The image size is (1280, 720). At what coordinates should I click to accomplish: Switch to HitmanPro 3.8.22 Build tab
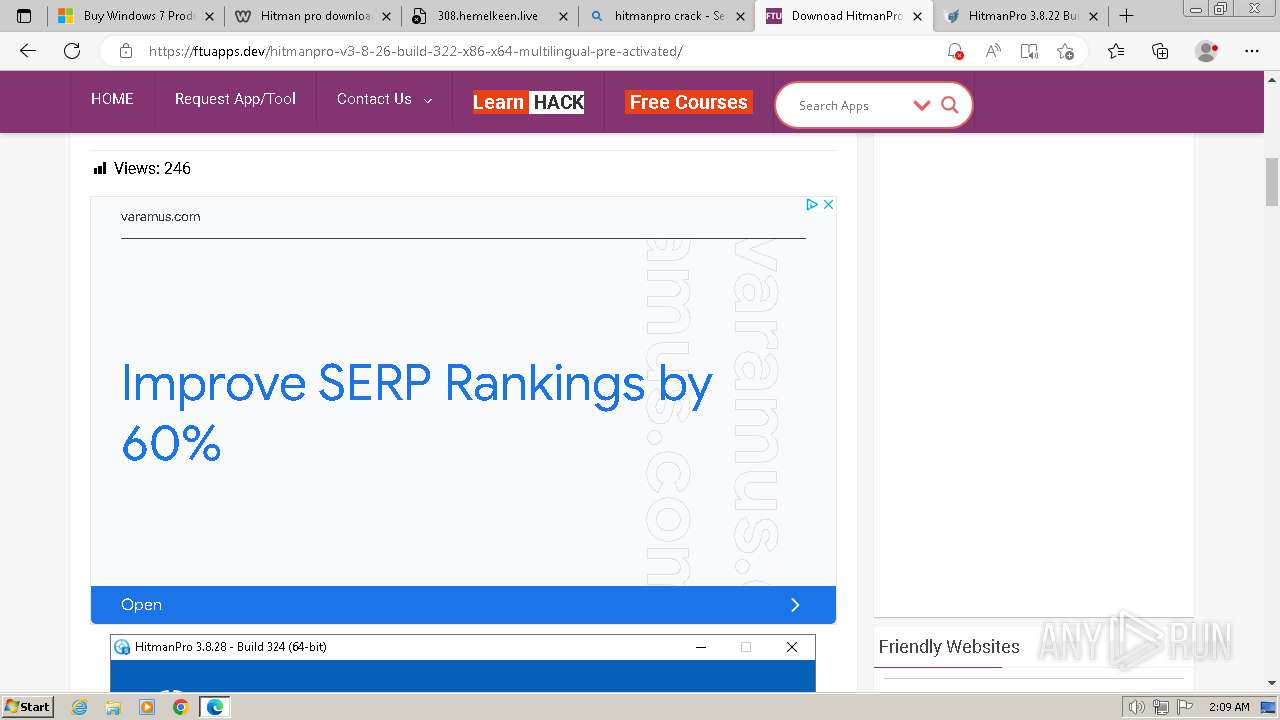pyautogui.click(x=1020, y=16)
